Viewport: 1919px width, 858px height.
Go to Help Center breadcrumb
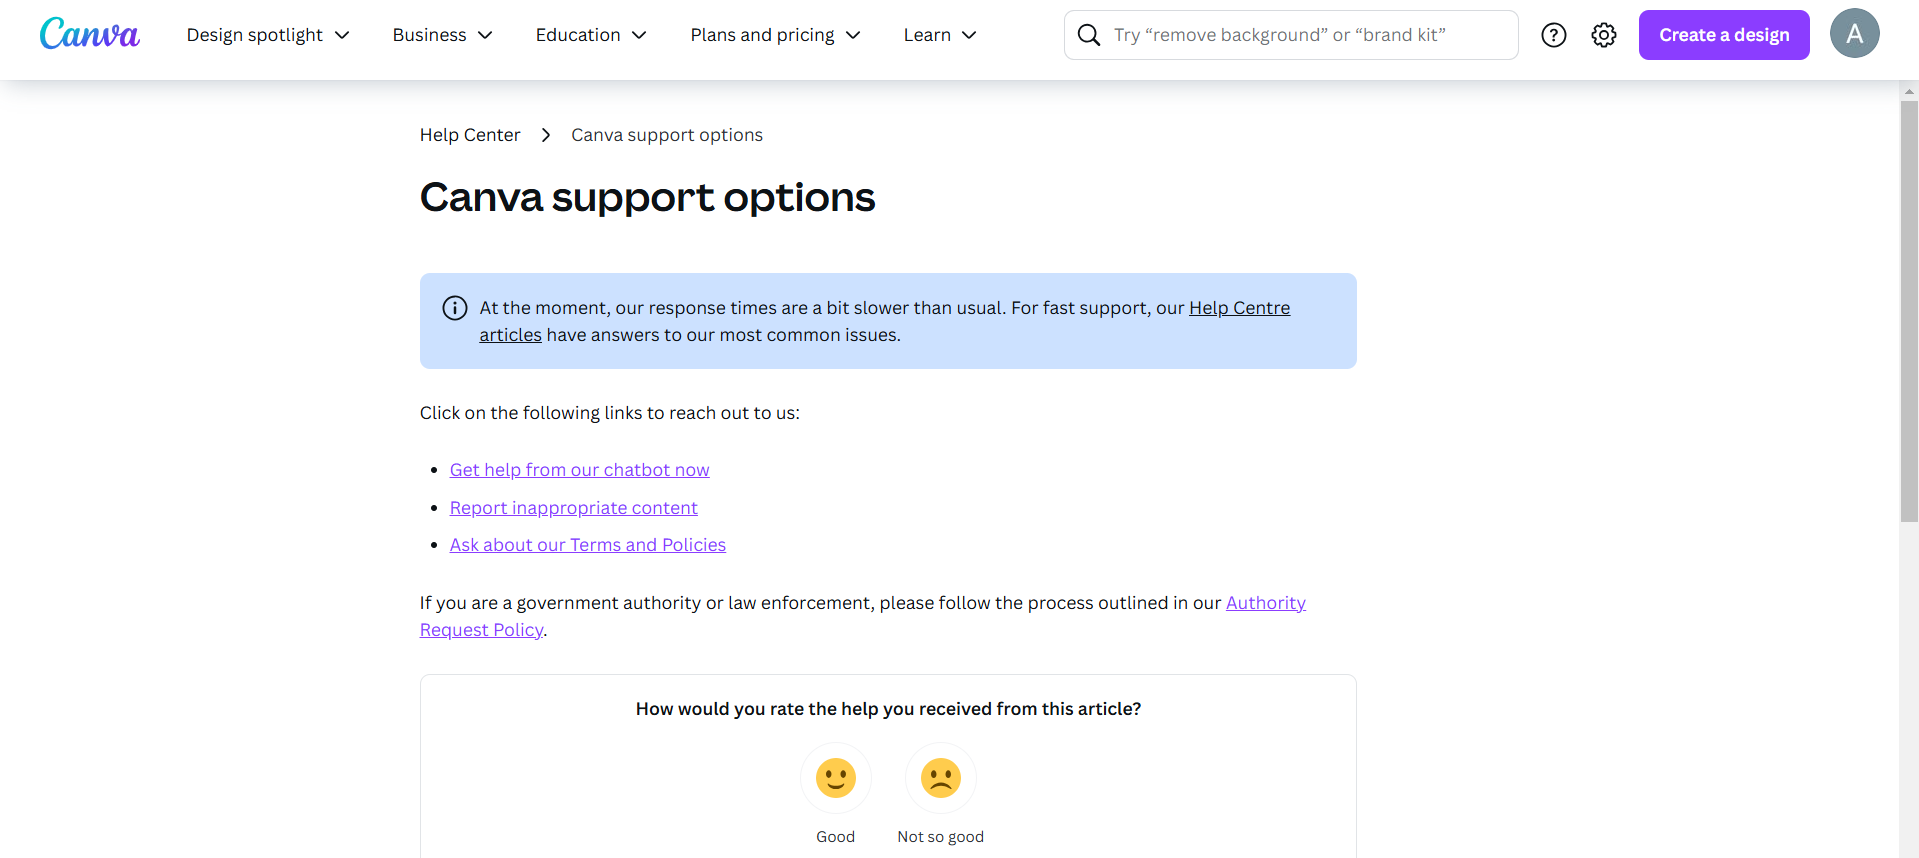point(470,135)
